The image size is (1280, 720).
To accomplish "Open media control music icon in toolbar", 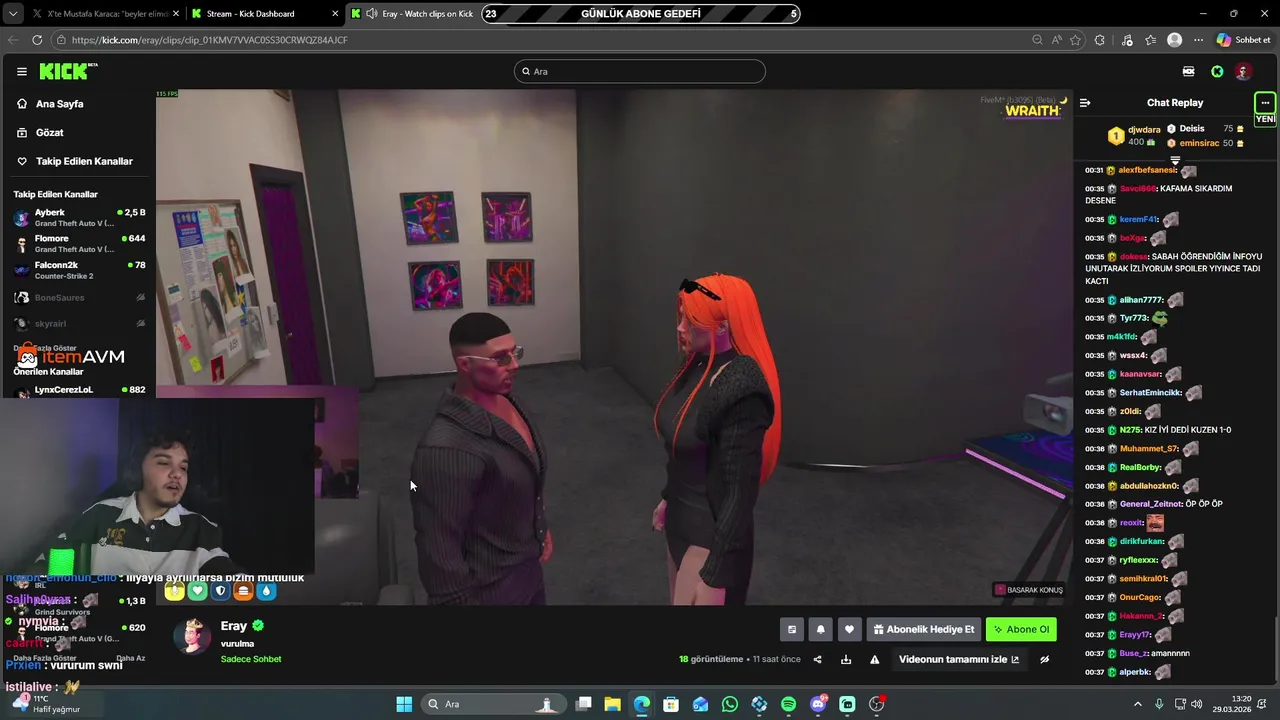I will [x=1127, y=40].
